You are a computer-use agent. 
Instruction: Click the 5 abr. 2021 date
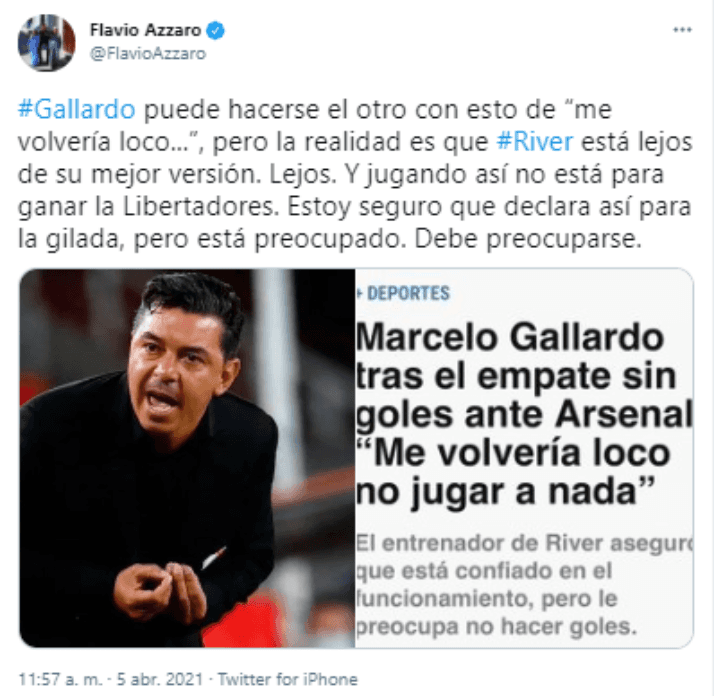click(160, 679)
